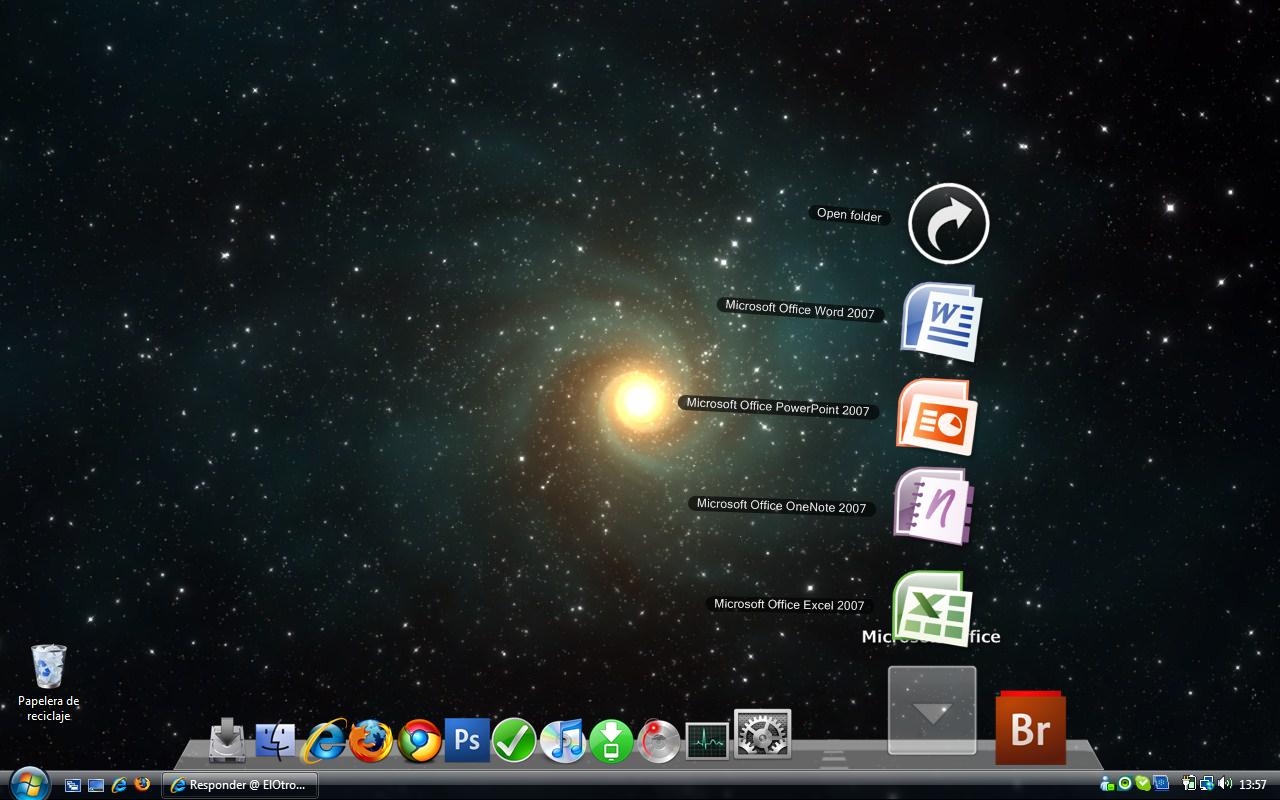Click the Open folder arrow icon
Viewport: 1280px width, 800px height.
coord(948,224)
